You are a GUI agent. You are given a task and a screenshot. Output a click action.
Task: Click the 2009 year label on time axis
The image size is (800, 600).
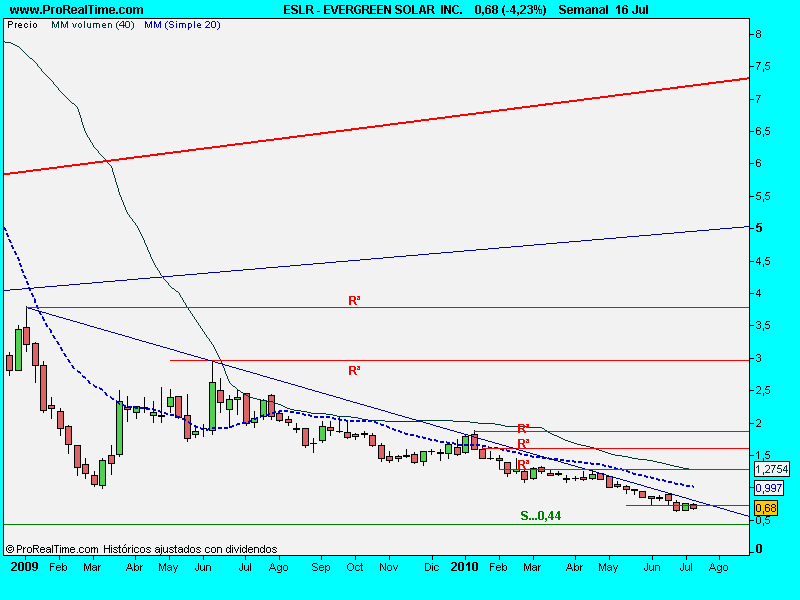click(x=24, y=567)
